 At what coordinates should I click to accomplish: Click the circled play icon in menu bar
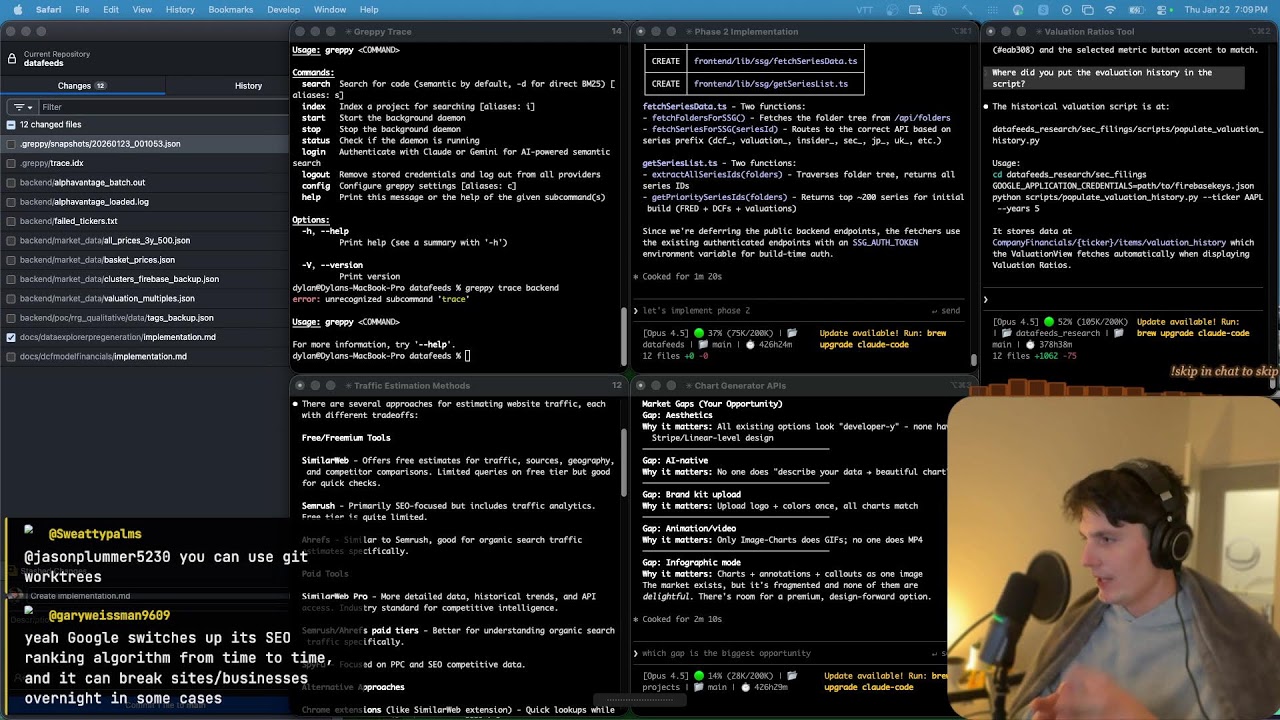pyautogui.click(x=1066, y=10)
